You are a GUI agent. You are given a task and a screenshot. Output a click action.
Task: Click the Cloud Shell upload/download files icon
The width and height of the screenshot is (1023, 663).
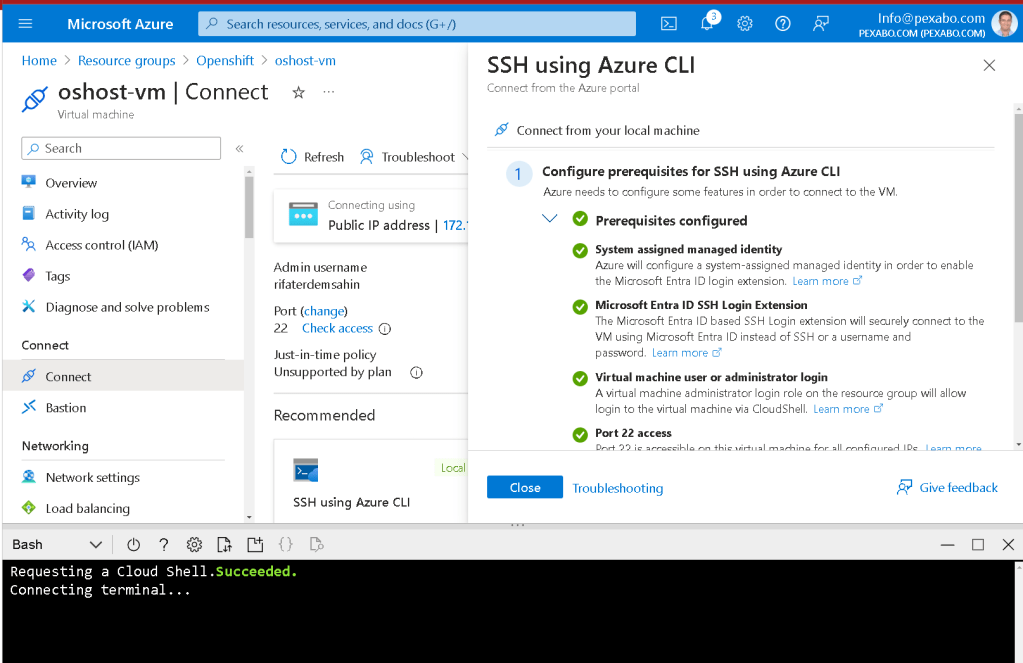224,544
